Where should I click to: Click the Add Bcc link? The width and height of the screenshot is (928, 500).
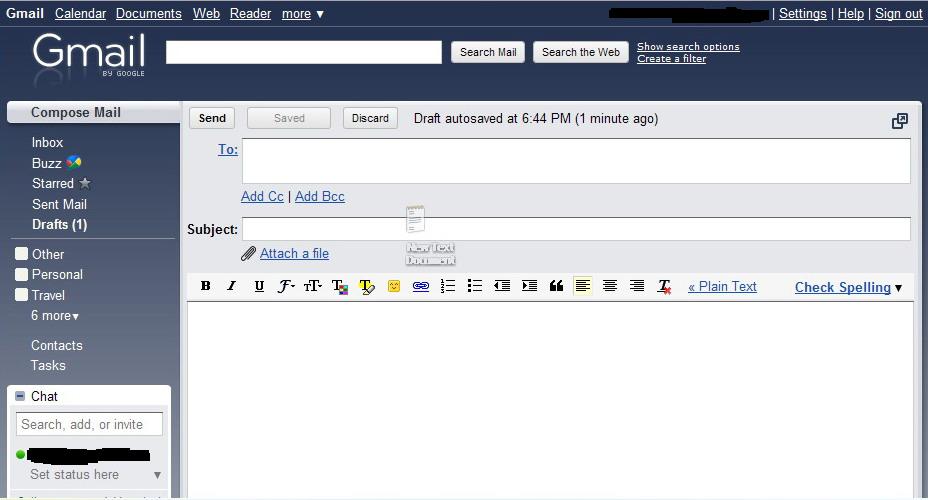tap(320, 196)
